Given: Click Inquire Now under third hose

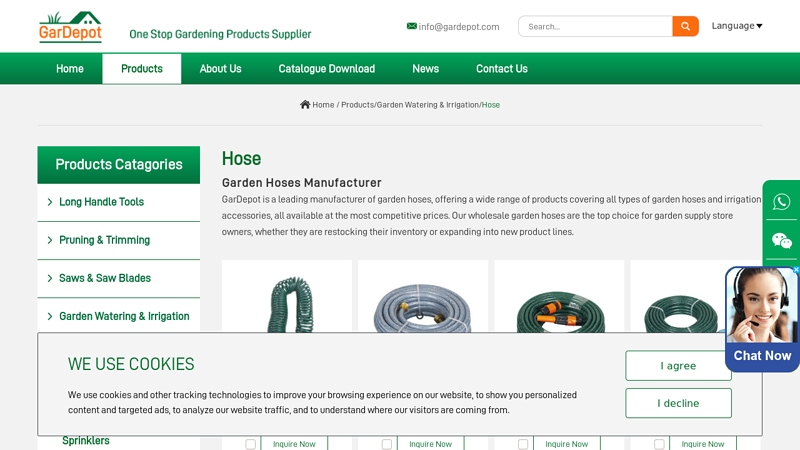Looking at the screenshot, I should pyautogui.click(x=567, y=444).
